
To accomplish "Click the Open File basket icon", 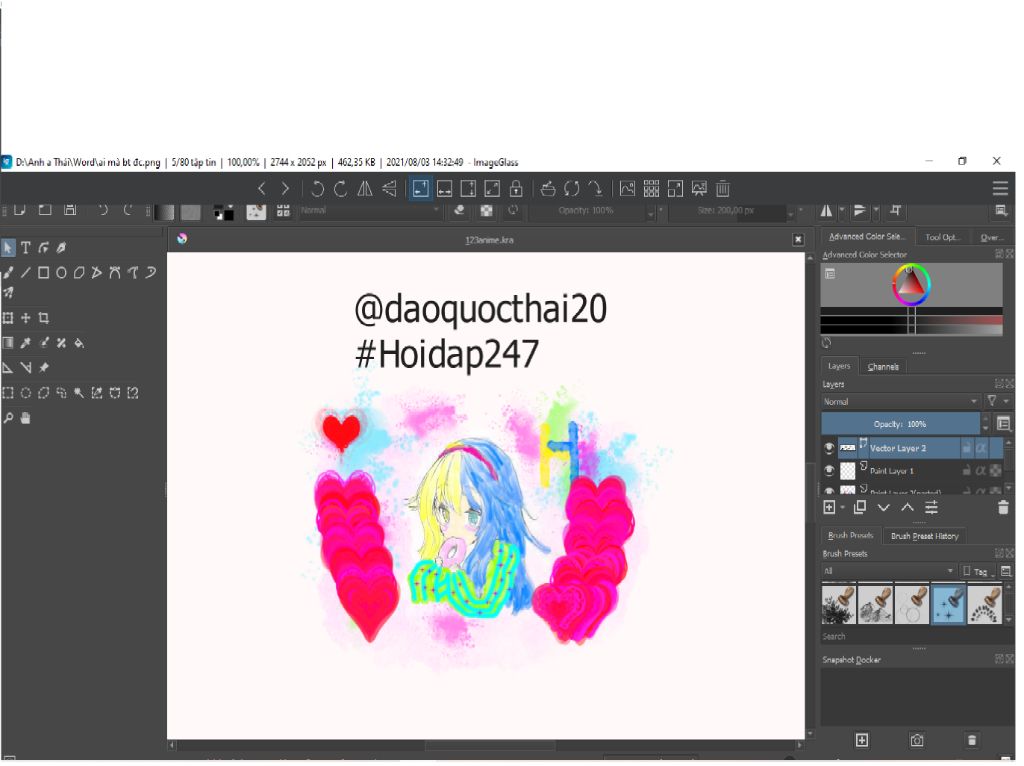I will point(549,189).
